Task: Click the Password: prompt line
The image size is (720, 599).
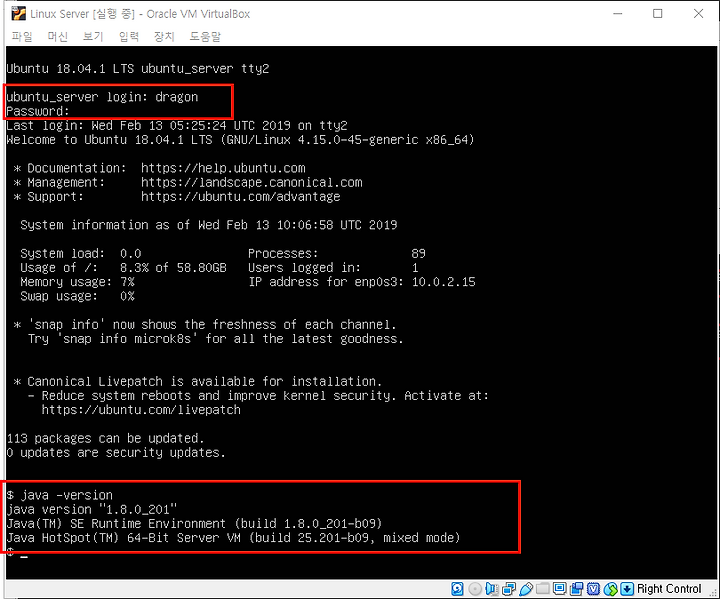Action: tap(38, 111)
